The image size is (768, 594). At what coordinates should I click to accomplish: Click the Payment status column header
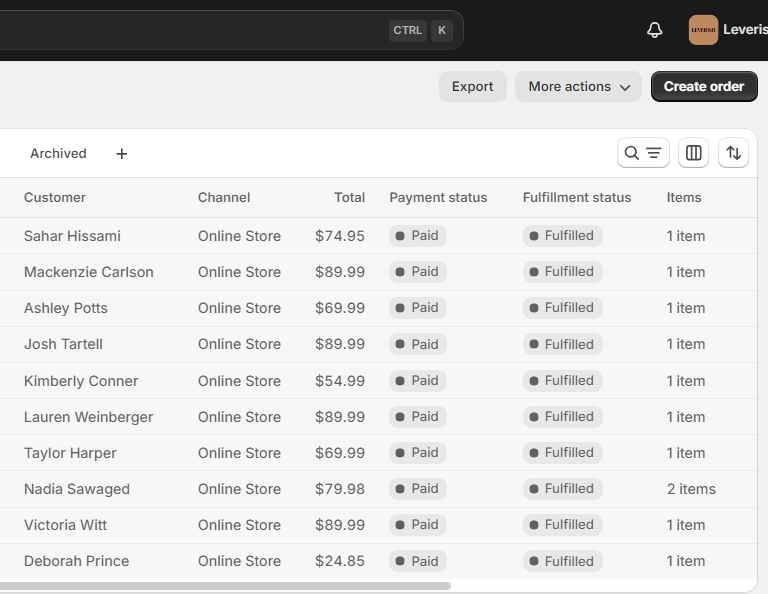(x=438, y=198)
